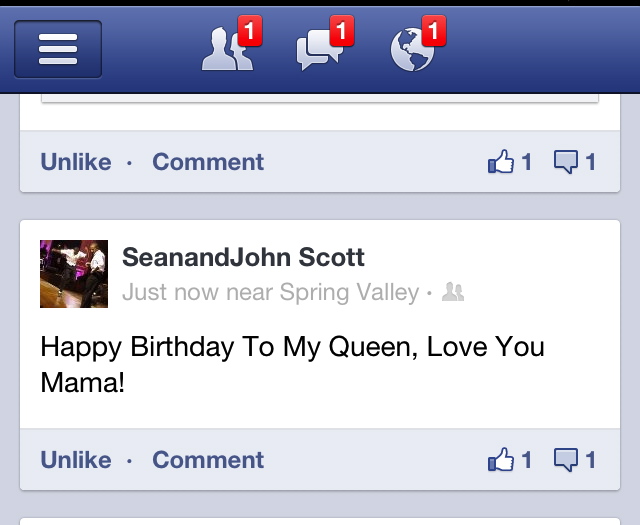Screen dimensions: 640x525
Task: Click thumbs-up count on SeanandJohn Scott post
Action: coord(510,460)
